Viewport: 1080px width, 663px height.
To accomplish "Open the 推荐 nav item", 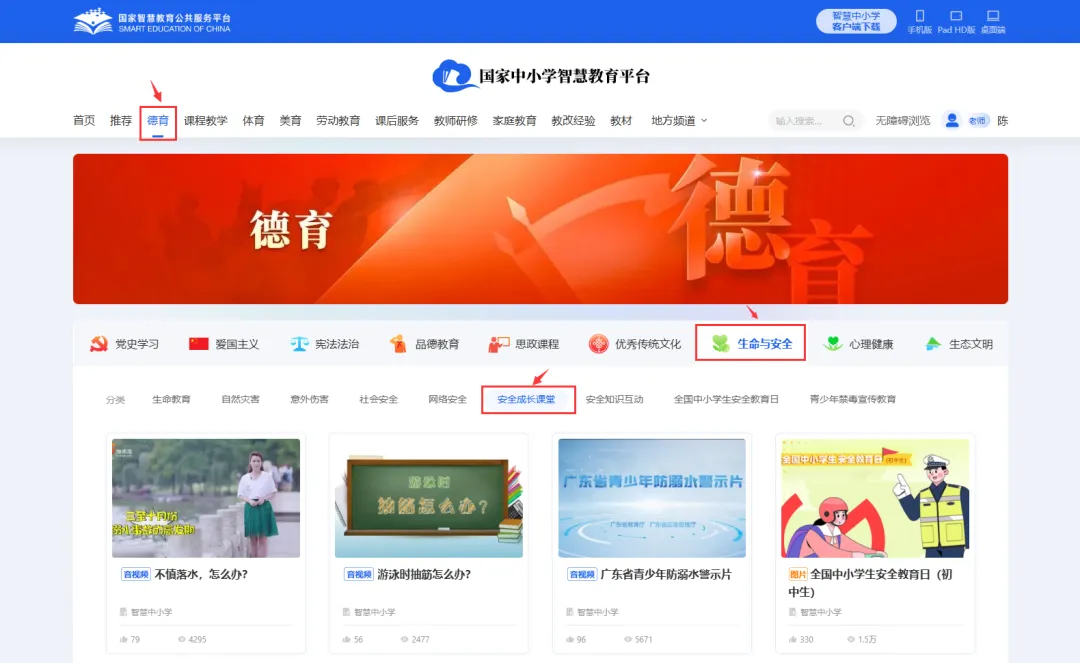I will tap(121, 120).
